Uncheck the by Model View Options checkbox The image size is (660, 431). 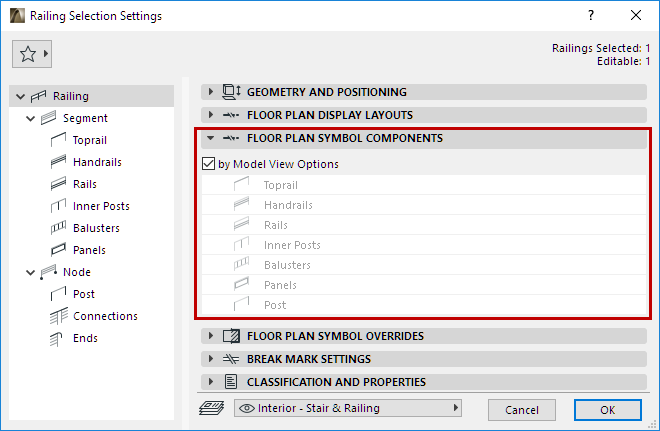[209, 164]
